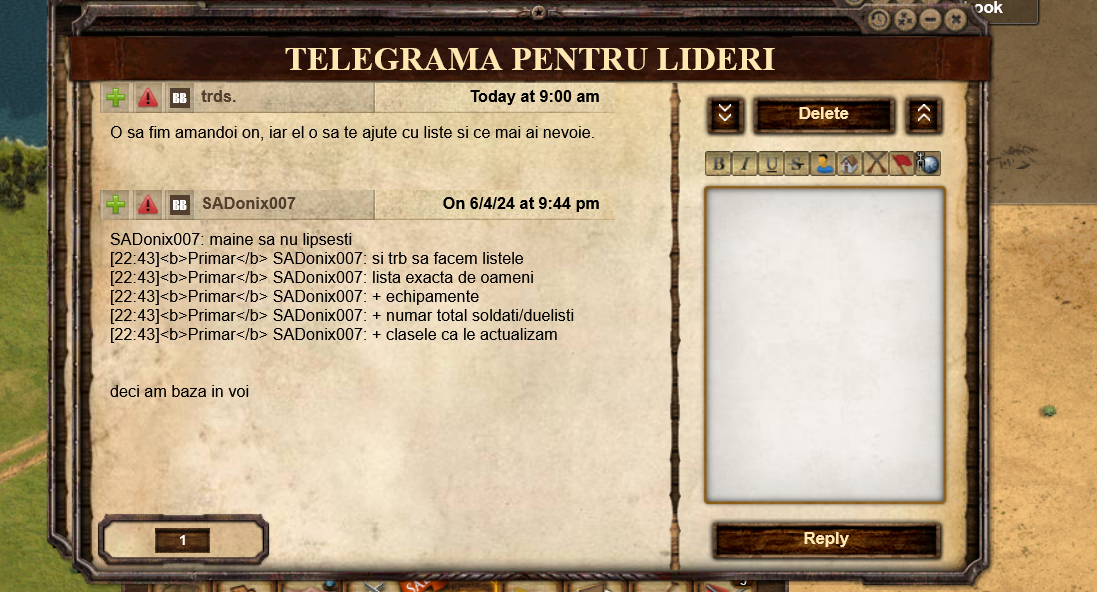Jump to bottom with double-down chevron
The height and width of the screenshot is (592, 1097).
725,115
